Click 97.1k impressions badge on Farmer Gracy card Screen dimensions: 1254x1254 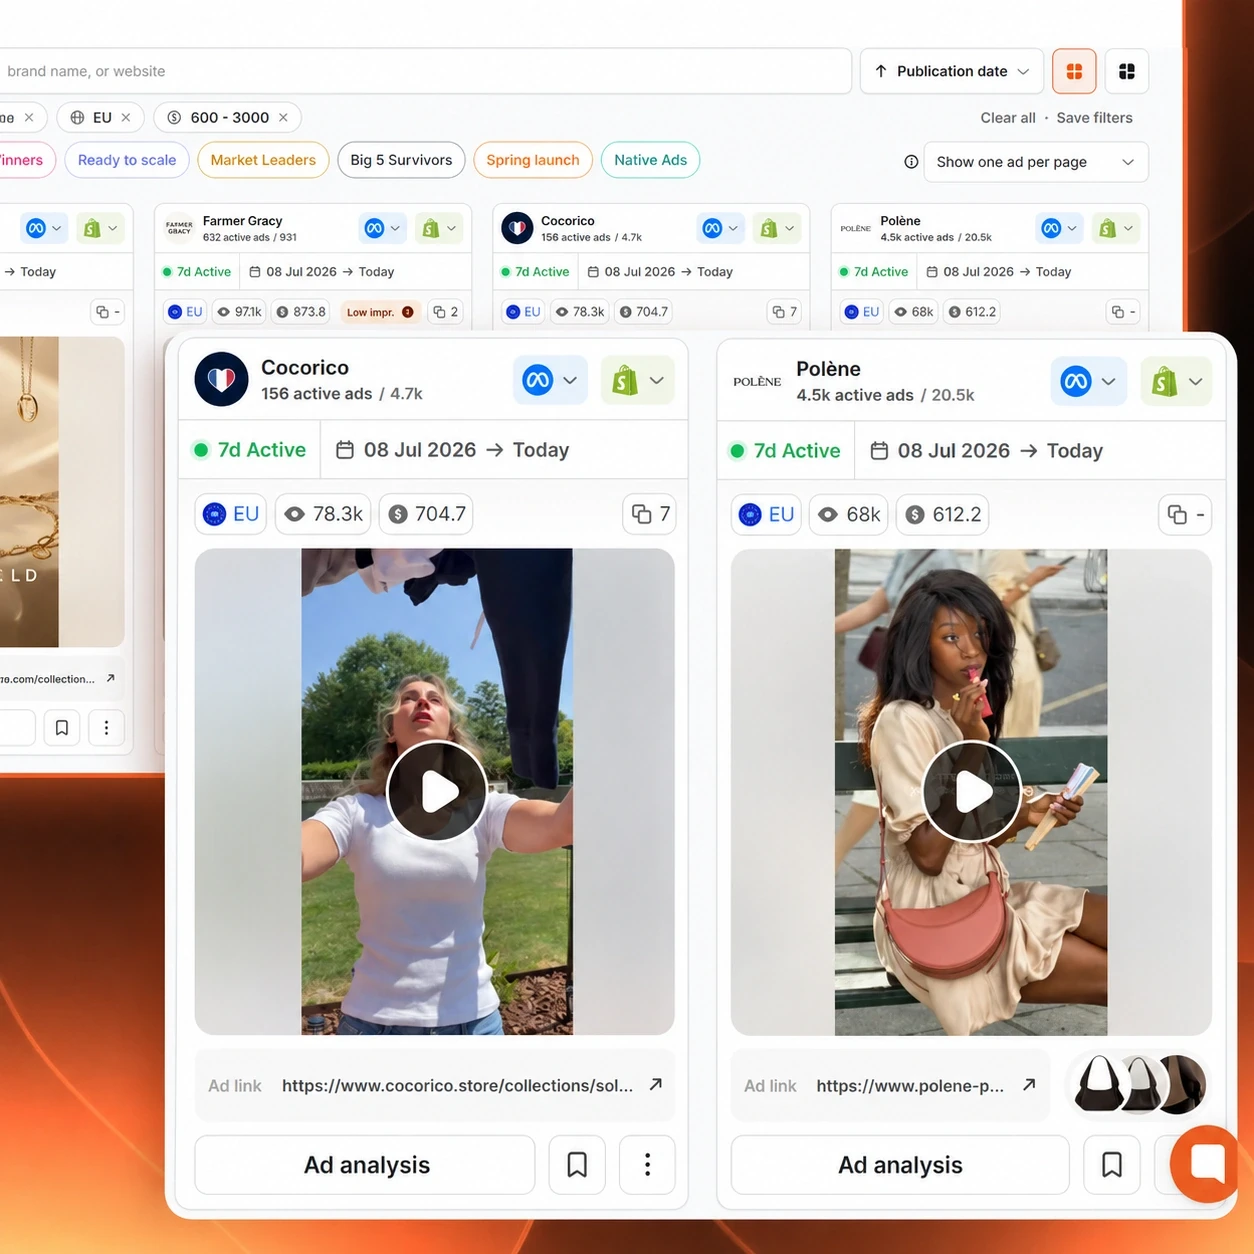(239, 312)
